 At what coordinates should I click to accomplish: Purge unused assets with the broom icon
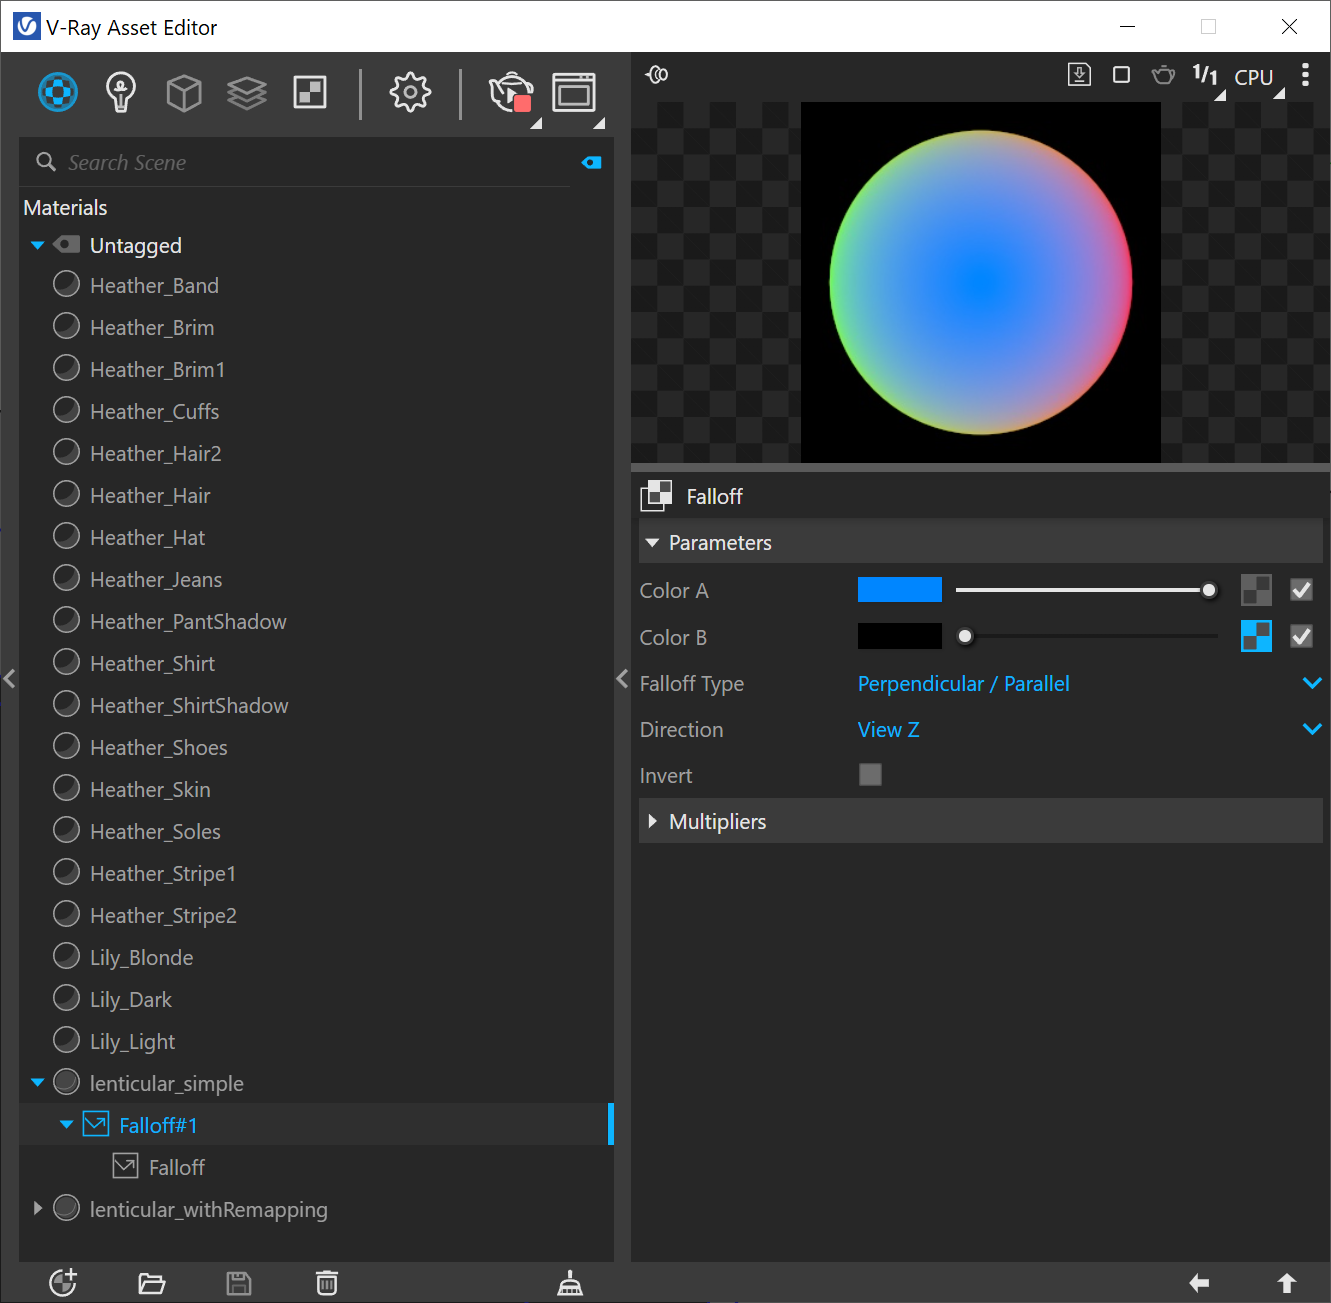[569, 1283]
